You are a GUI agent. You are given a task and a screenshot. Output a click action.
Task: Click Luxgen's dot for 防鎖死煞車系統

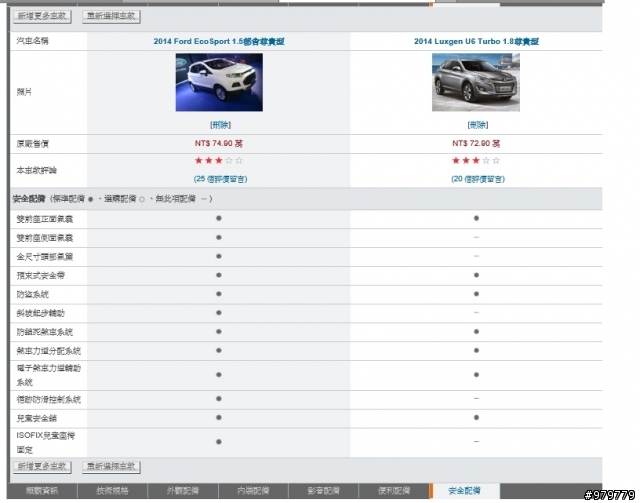tap(476, 332)
